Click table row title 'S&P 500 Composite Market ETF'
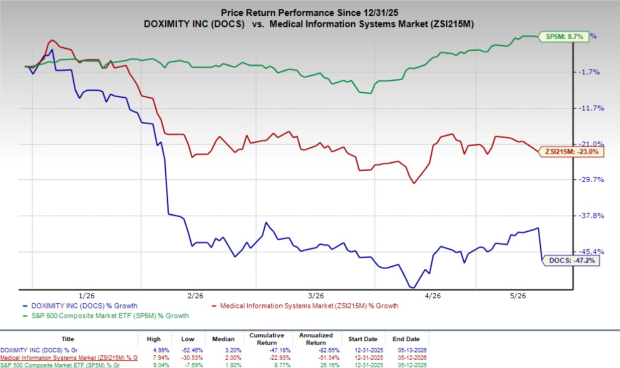Screen dimensions: 620x368 (x=60, y=365)
